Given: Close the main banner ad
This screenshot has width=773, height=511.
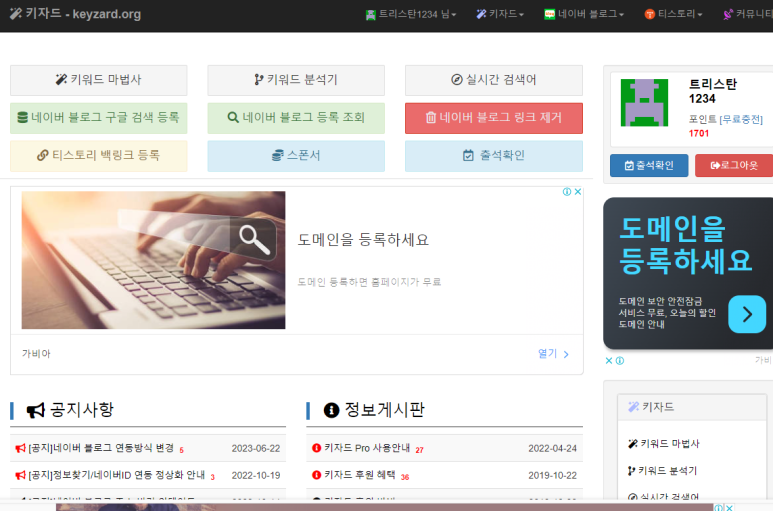Looking at the screenshot, I should pos(578,192).
